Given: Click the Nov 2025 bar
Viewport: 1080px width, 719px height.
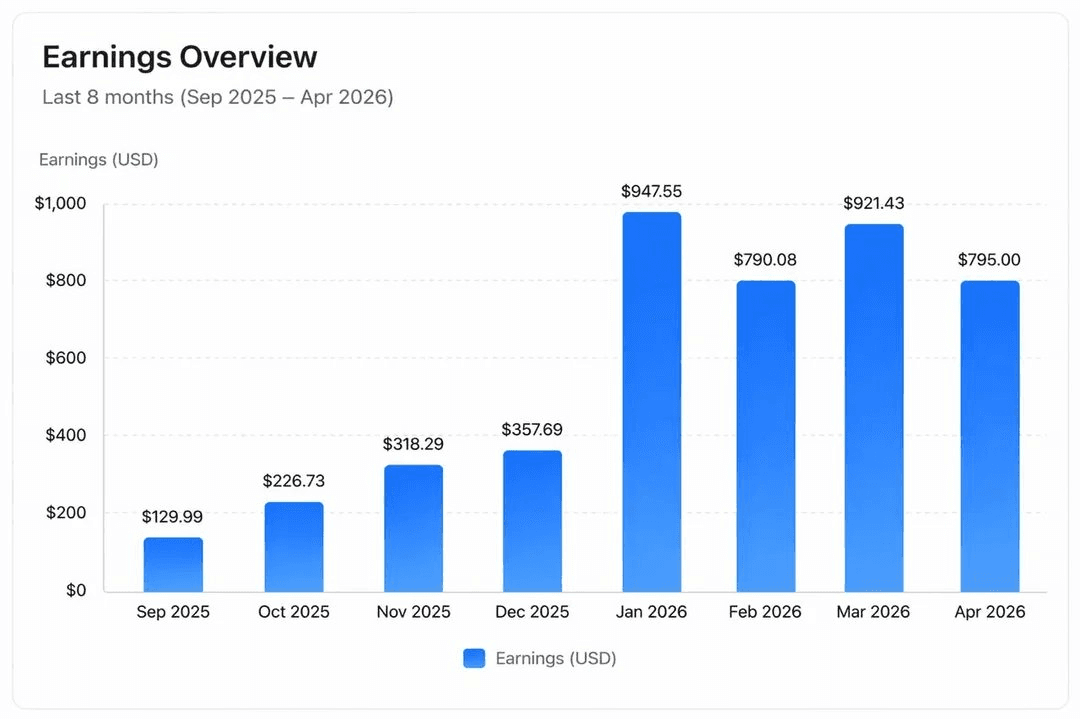Looking at the screenshot, I should 413,530.
